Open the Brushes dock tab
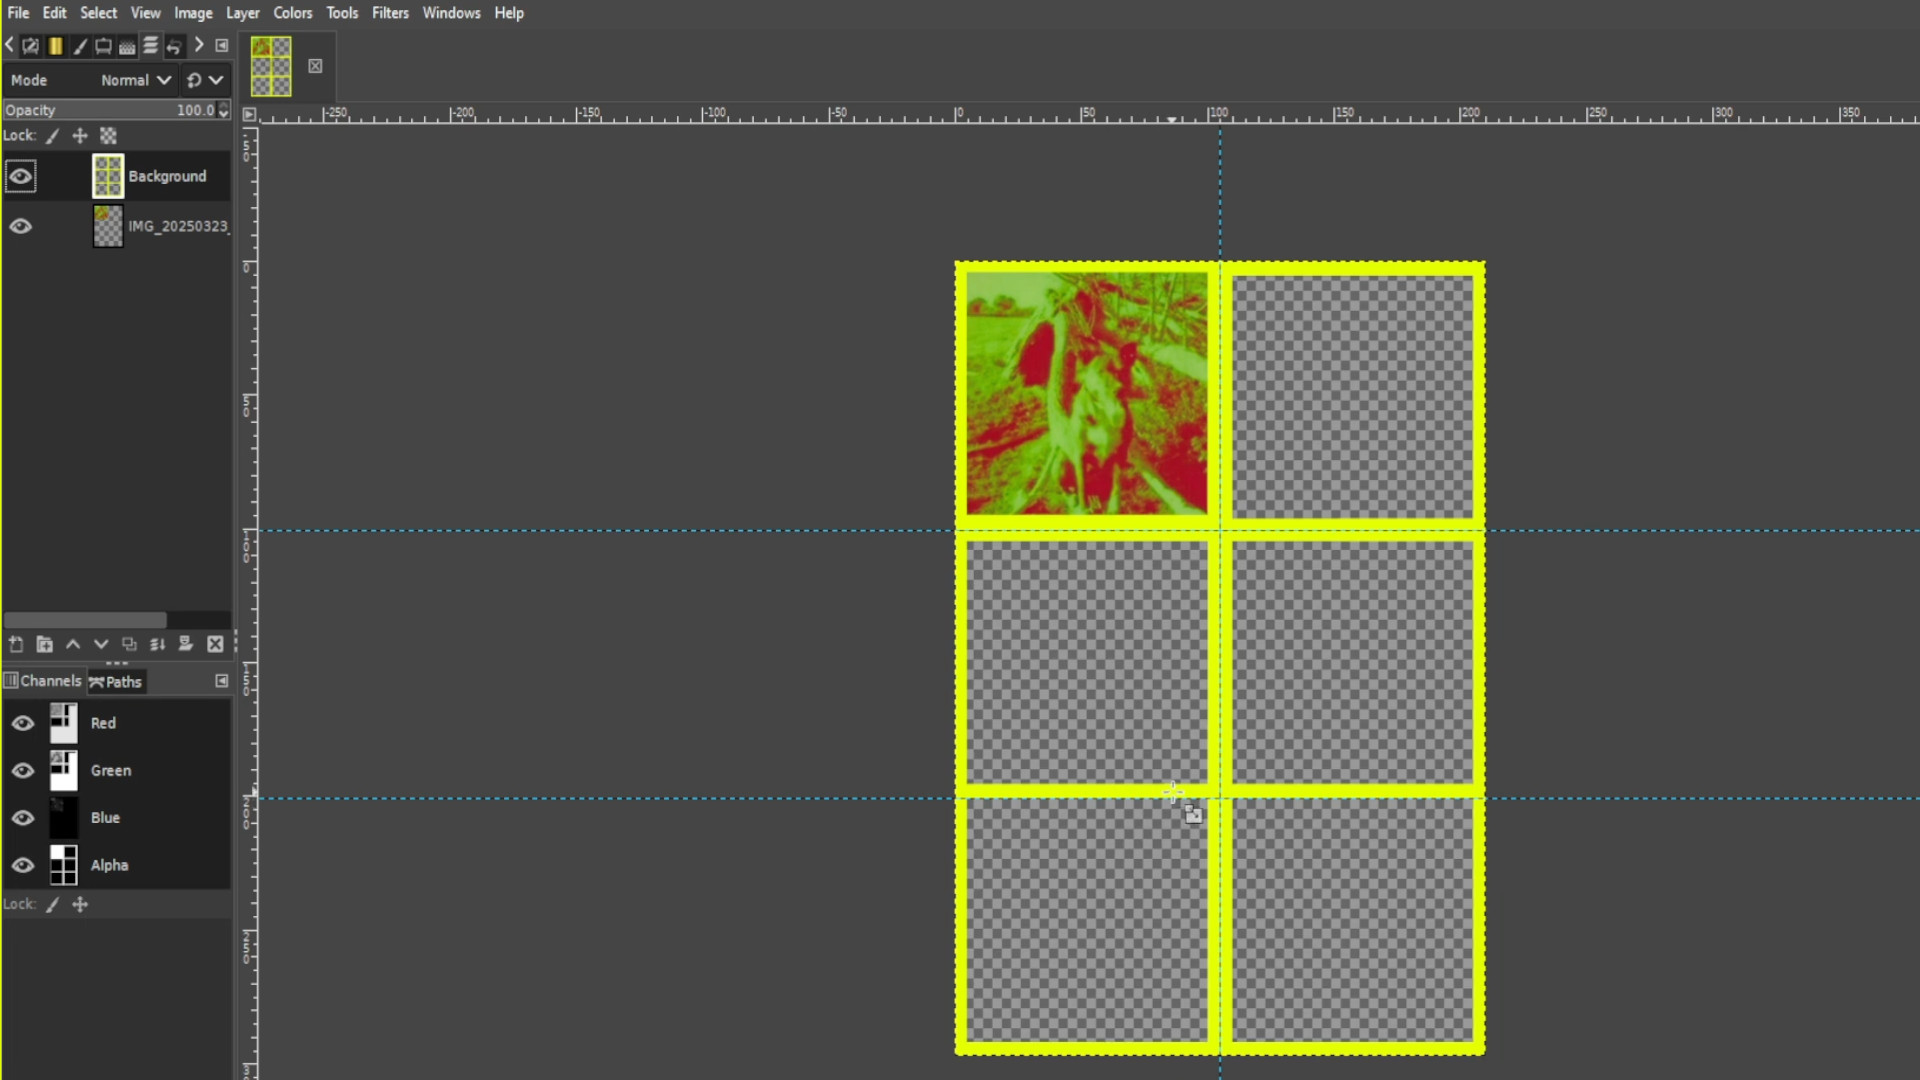 pyautogui.click(x=80, y=46)
